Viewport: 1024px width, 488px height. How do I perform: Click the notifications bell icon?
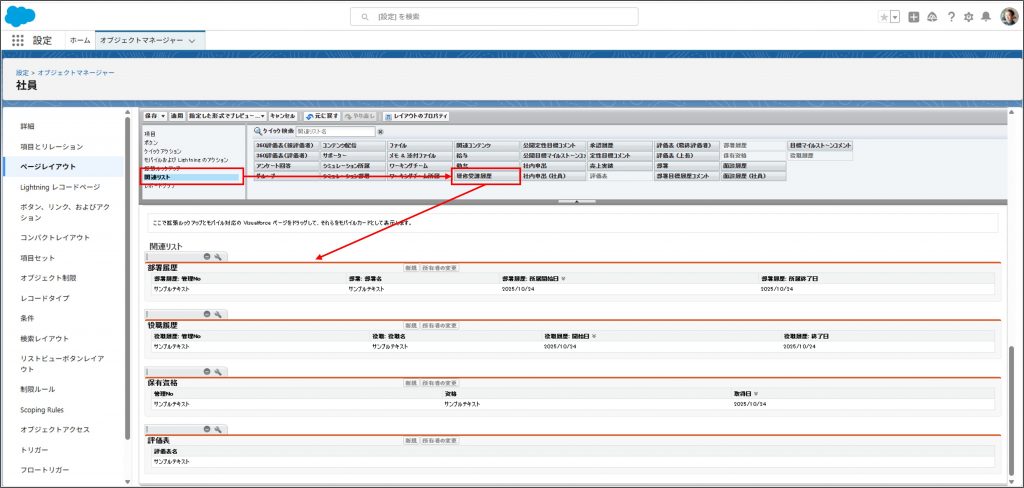tap(986, 17)
